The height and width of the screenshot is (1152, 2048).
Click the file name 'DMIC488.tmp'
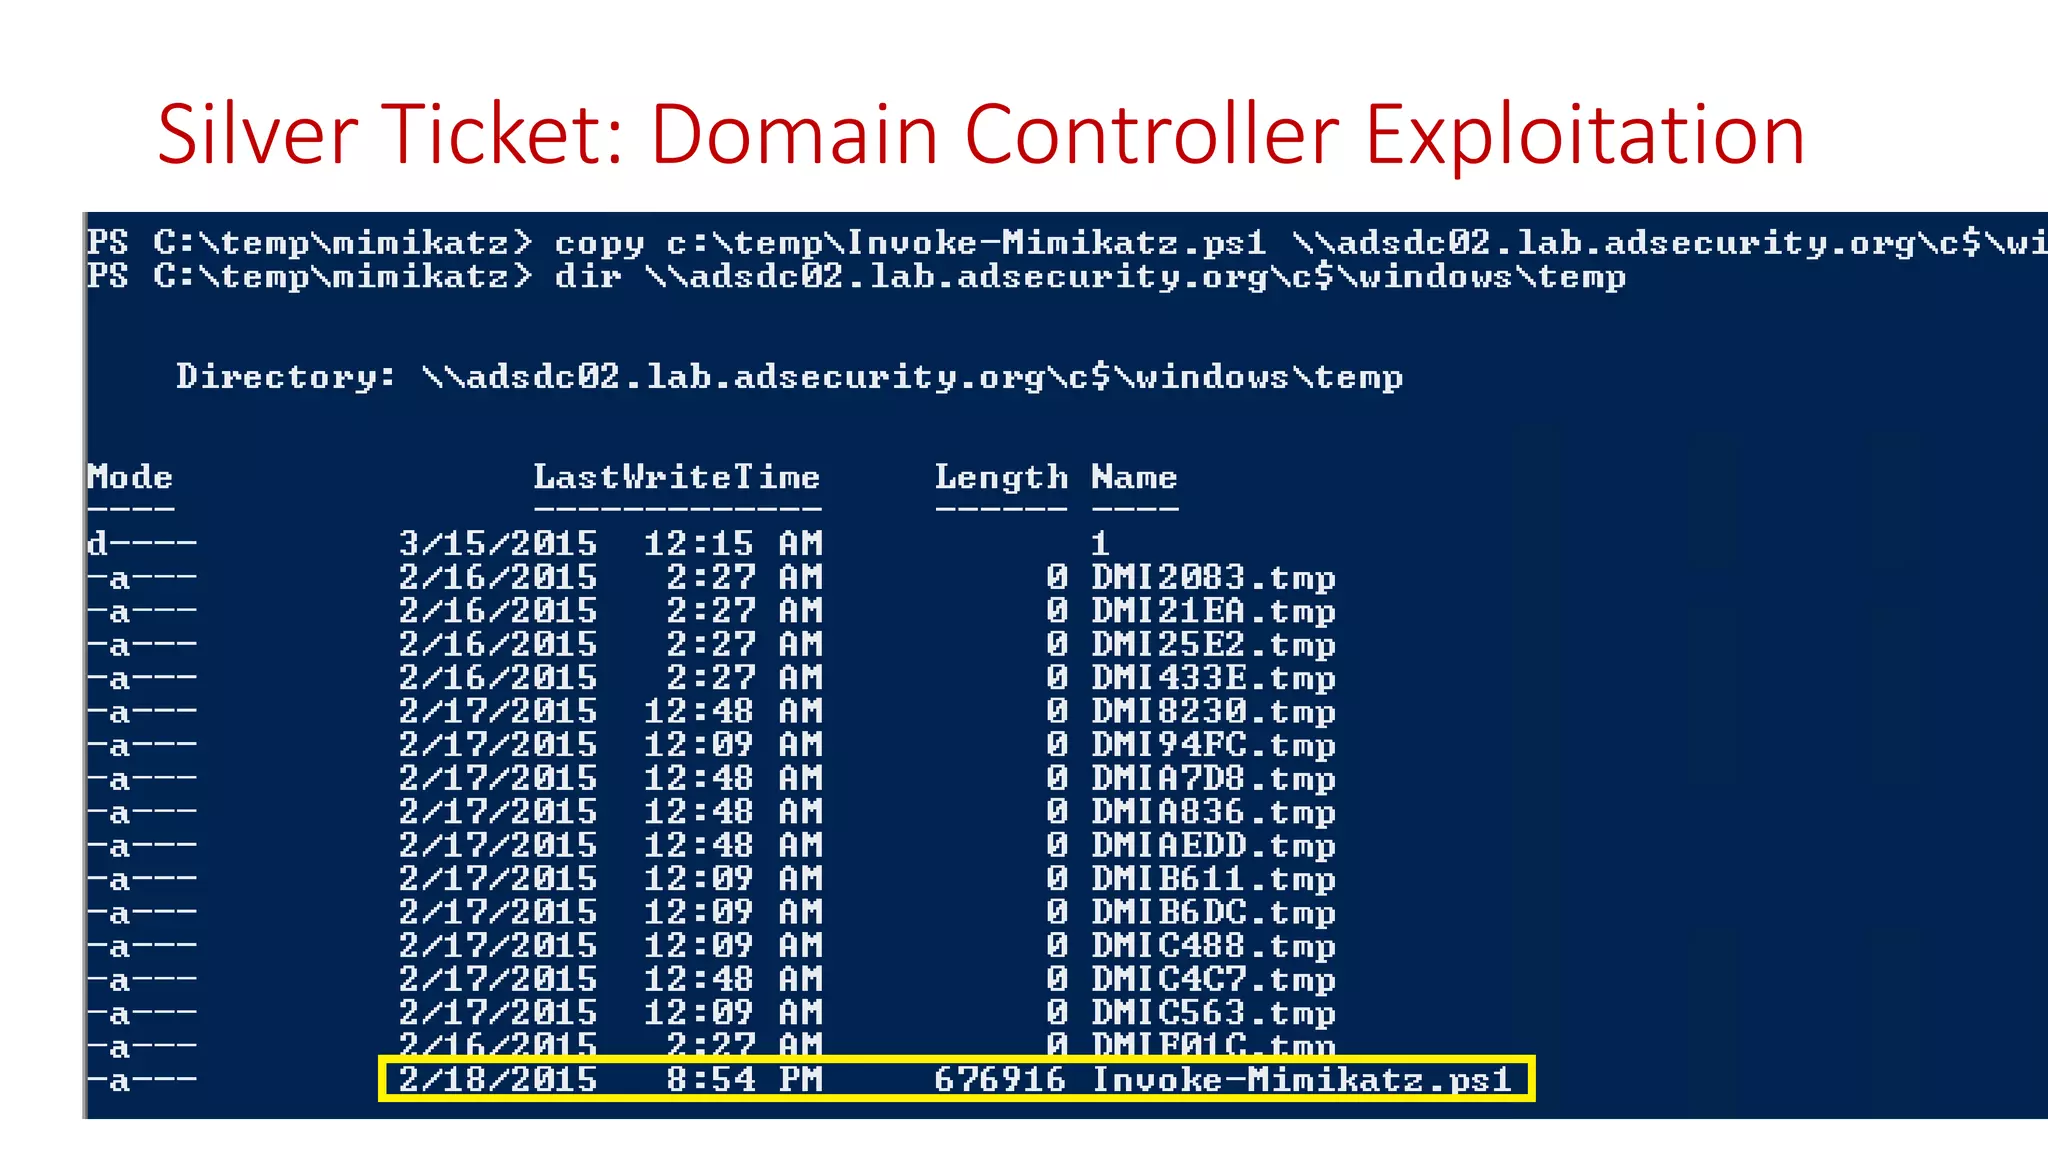tap(1213, 946)
